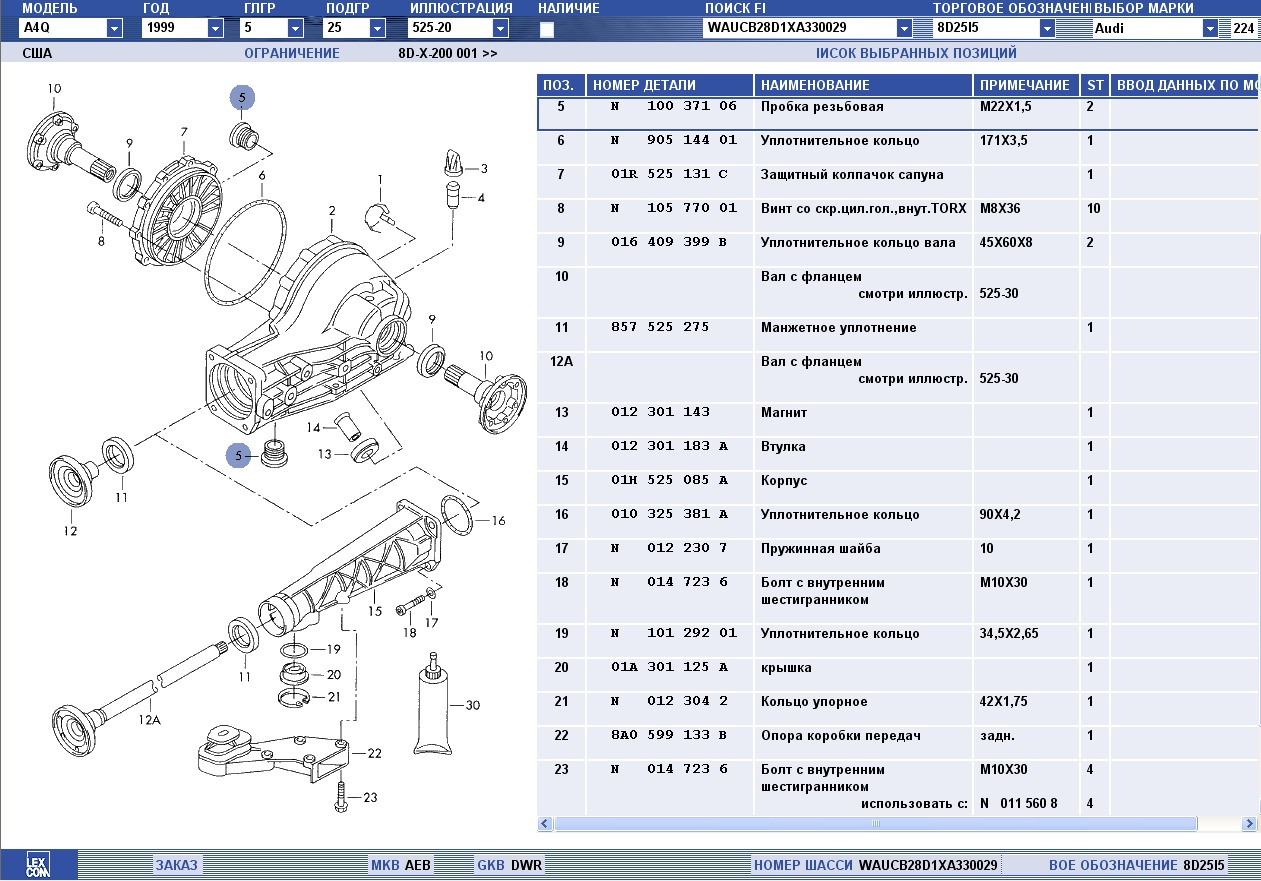1261x881 pixels.
Task: Click the 8D-X-200 001 >> restriction text
Action: point(447,53)
